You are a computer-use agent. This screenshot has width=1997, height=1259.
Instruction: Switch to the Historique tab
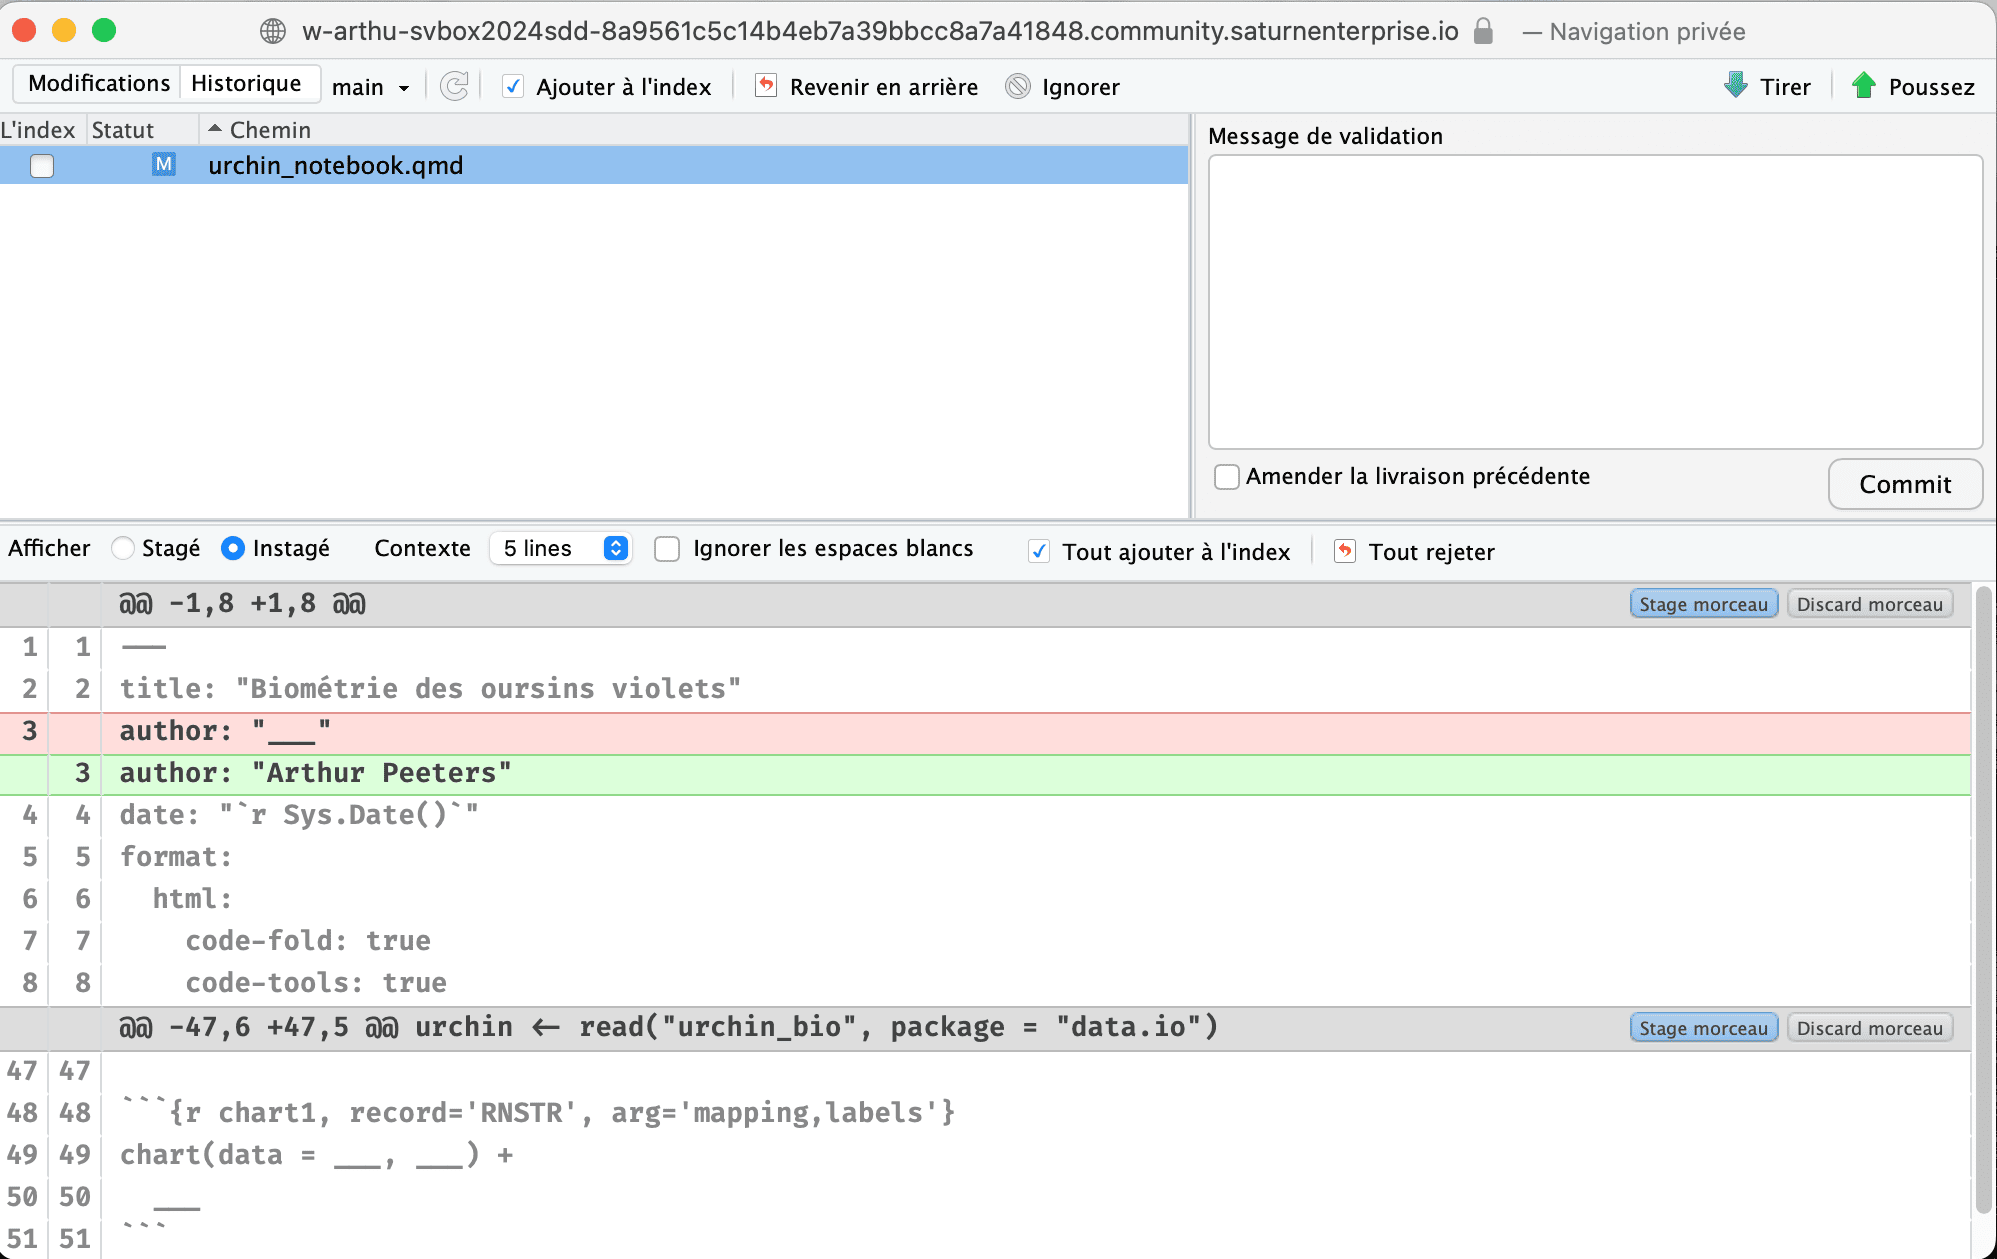click(x=246, y=83)
